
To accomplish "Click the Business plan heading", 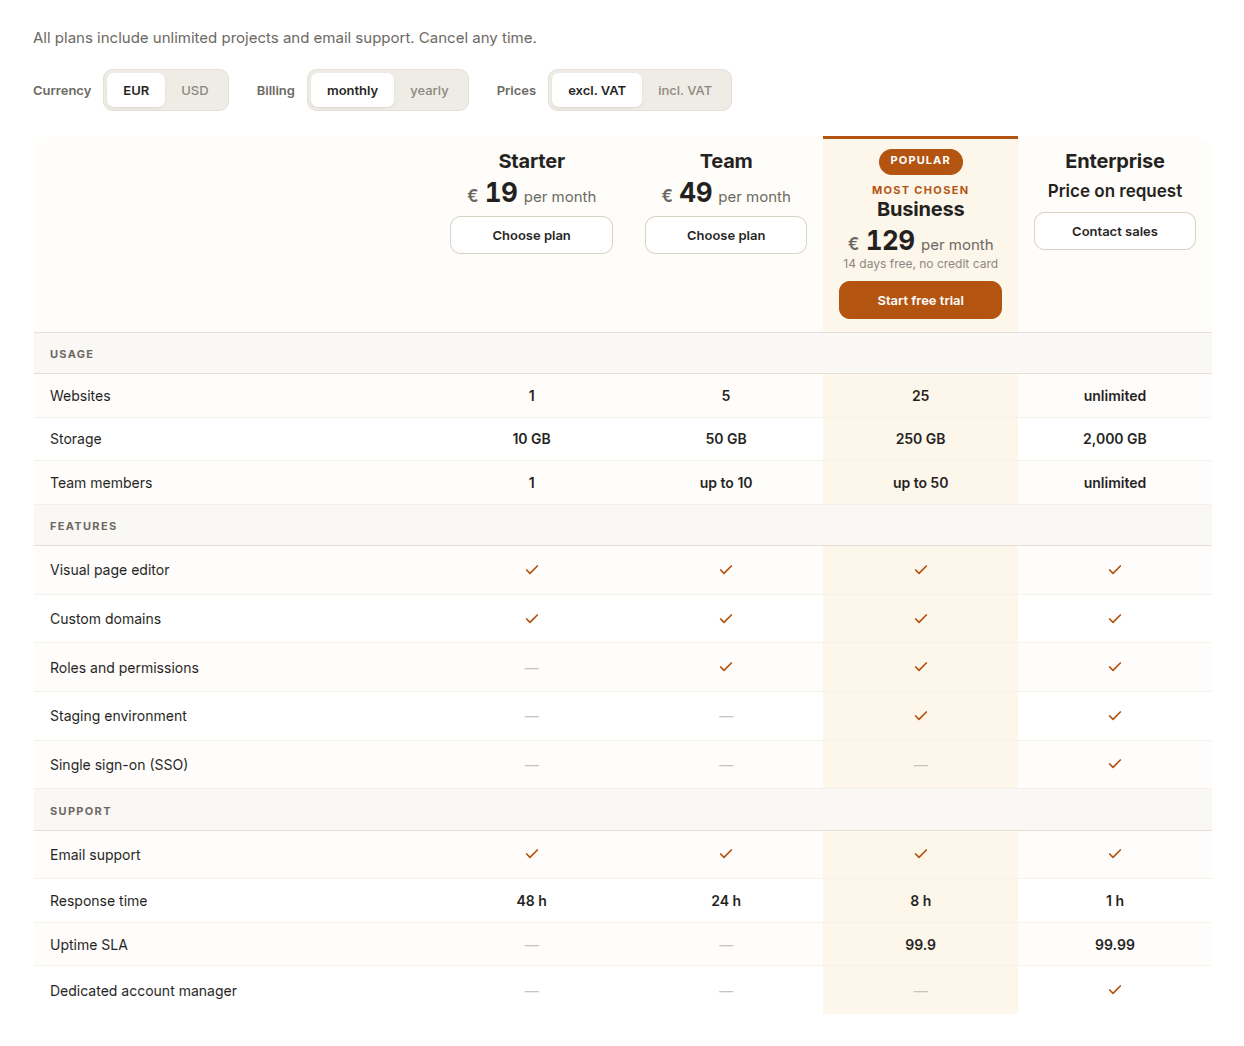I will (x=921, y=209).
